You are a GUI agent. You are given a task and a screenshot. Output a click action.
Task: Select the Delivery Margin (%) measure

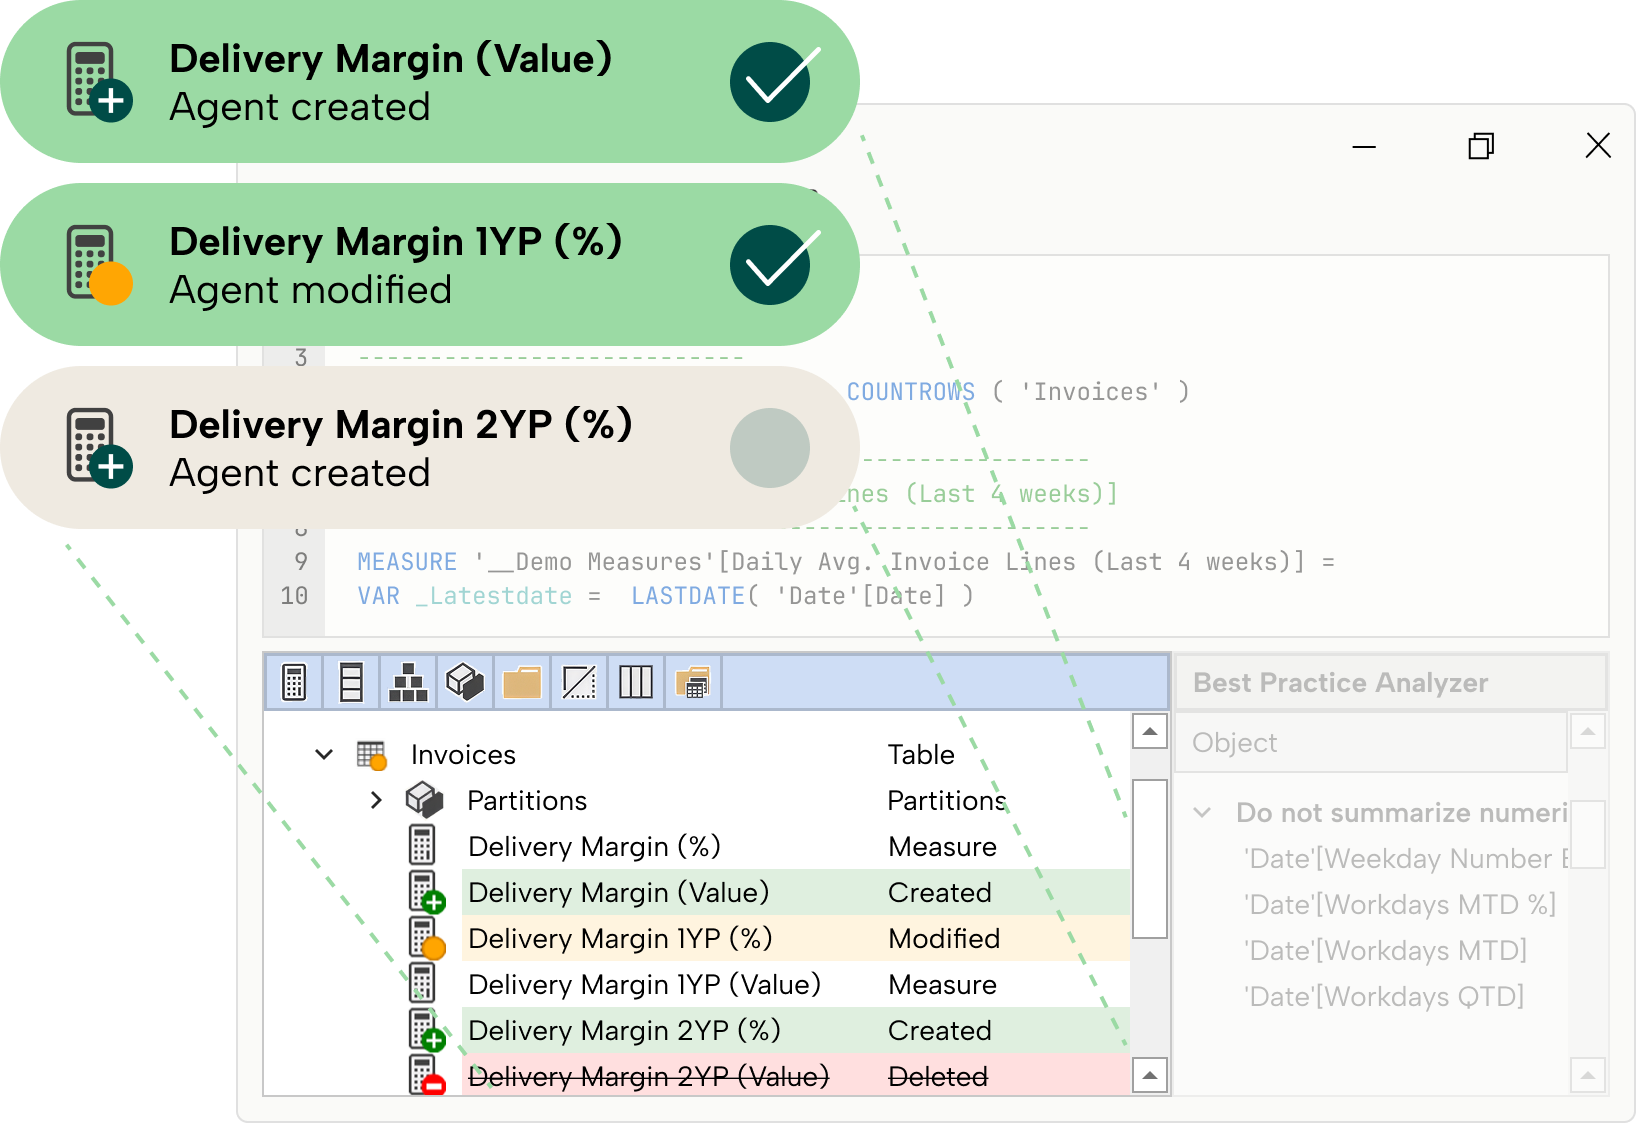[594, 847]
